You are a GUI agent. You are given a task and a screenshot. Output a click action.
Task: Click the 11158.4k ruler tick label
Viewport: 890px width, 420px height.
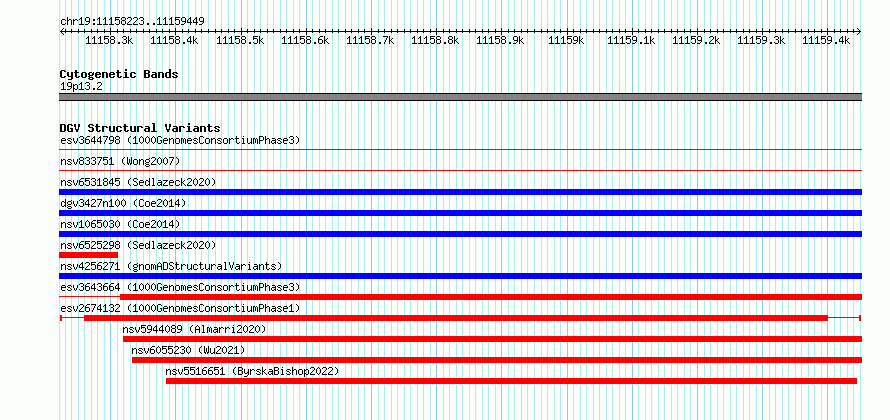(174, 41)
